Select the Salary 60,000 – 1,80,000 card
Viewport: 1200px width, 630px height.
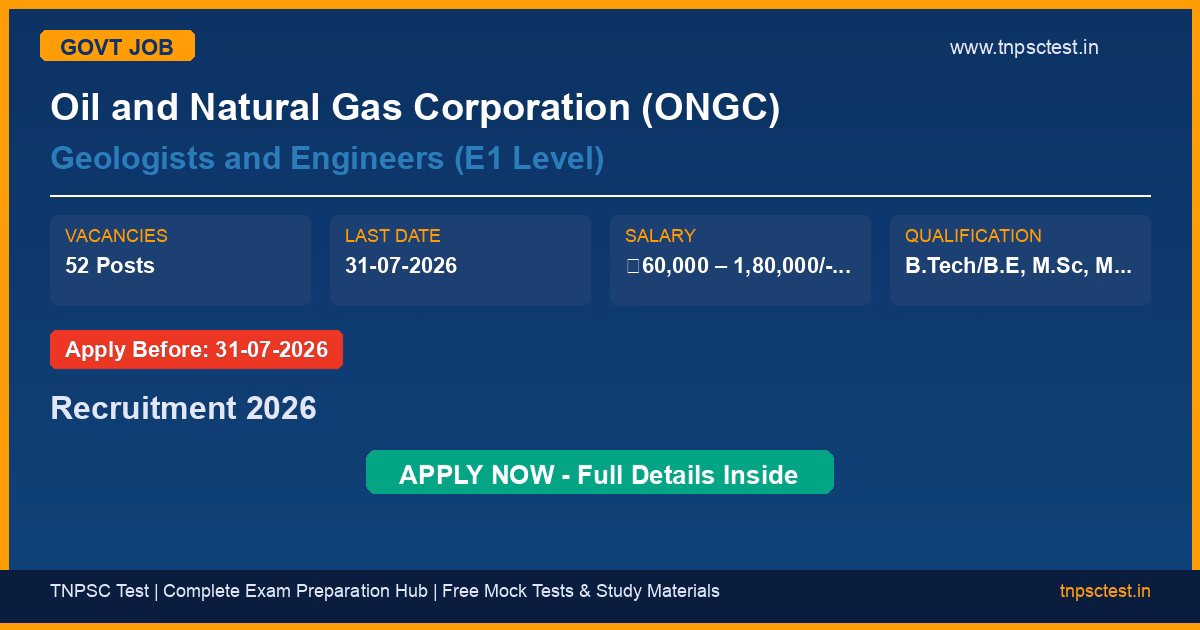coord(740,260)
